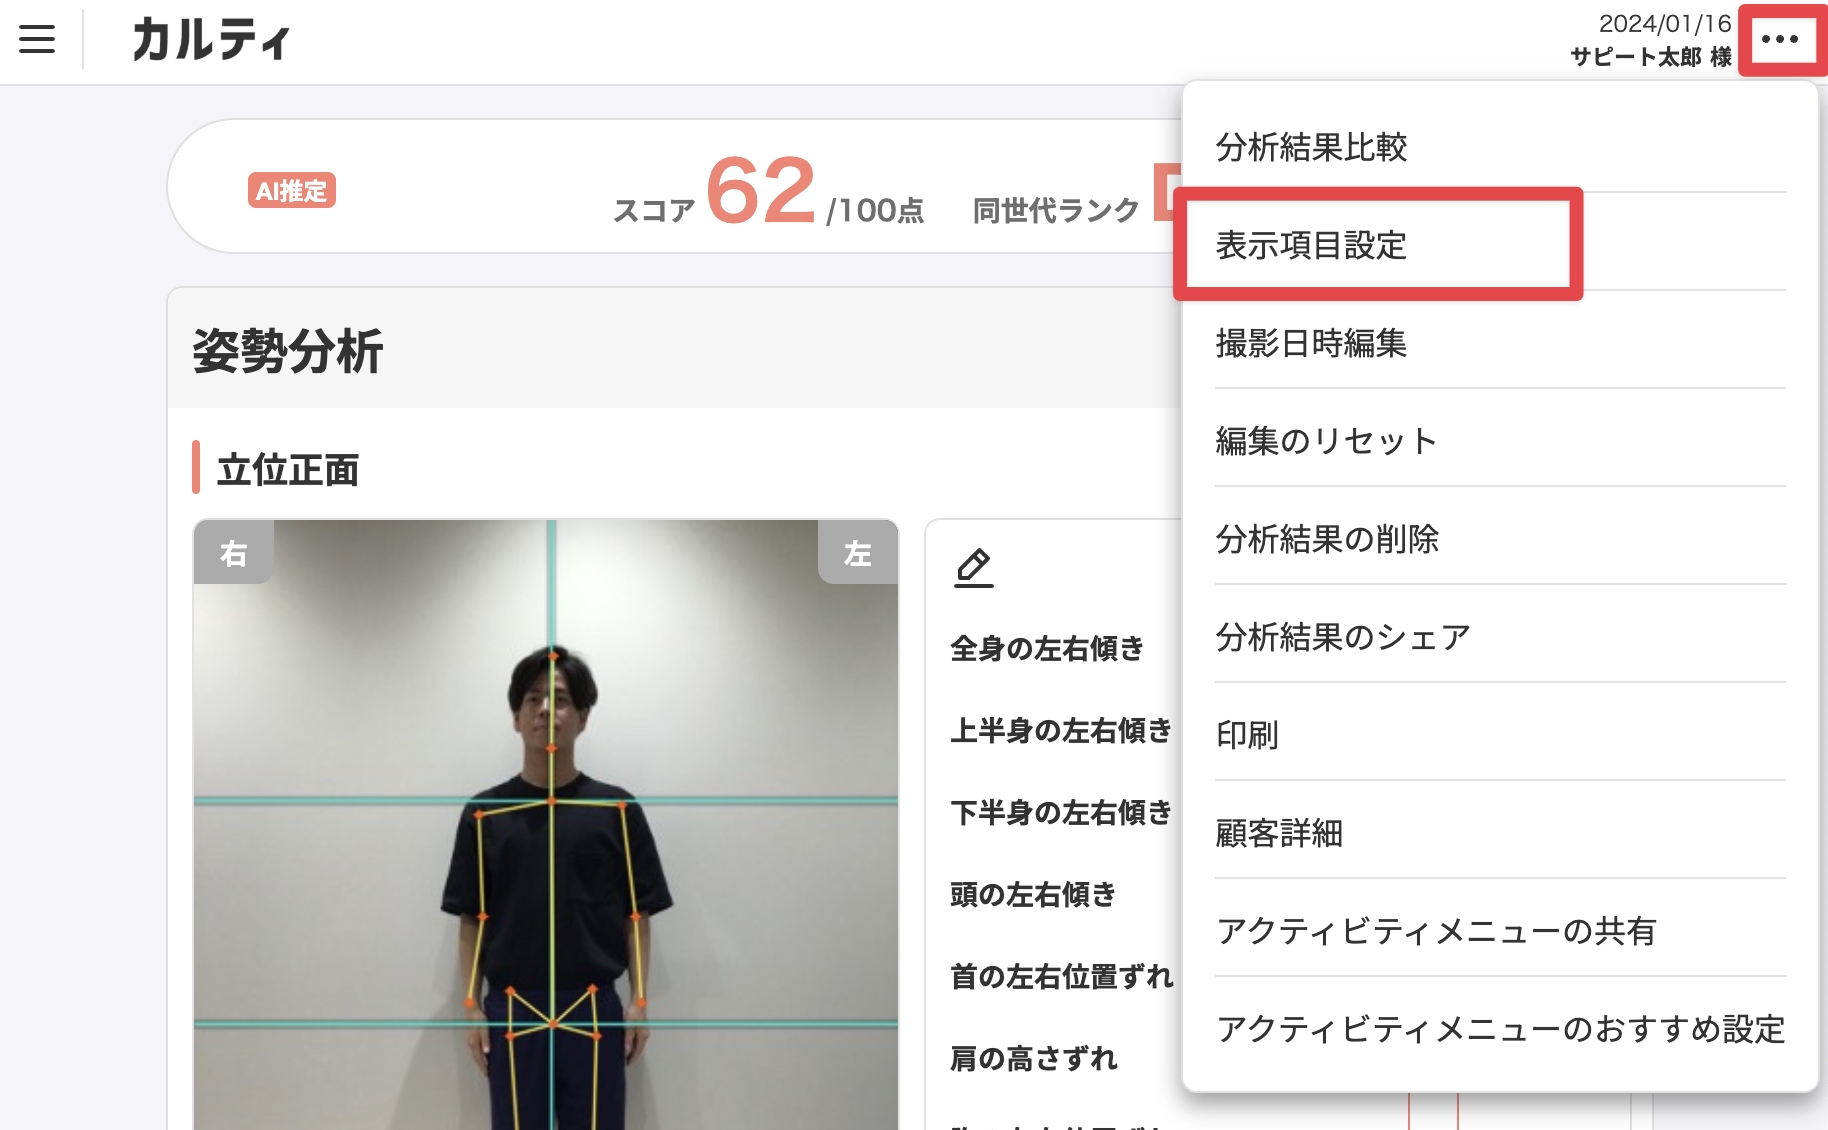1828x1130 pixels.
Task: Click the カルティ app title
Action: click(212, 40)
